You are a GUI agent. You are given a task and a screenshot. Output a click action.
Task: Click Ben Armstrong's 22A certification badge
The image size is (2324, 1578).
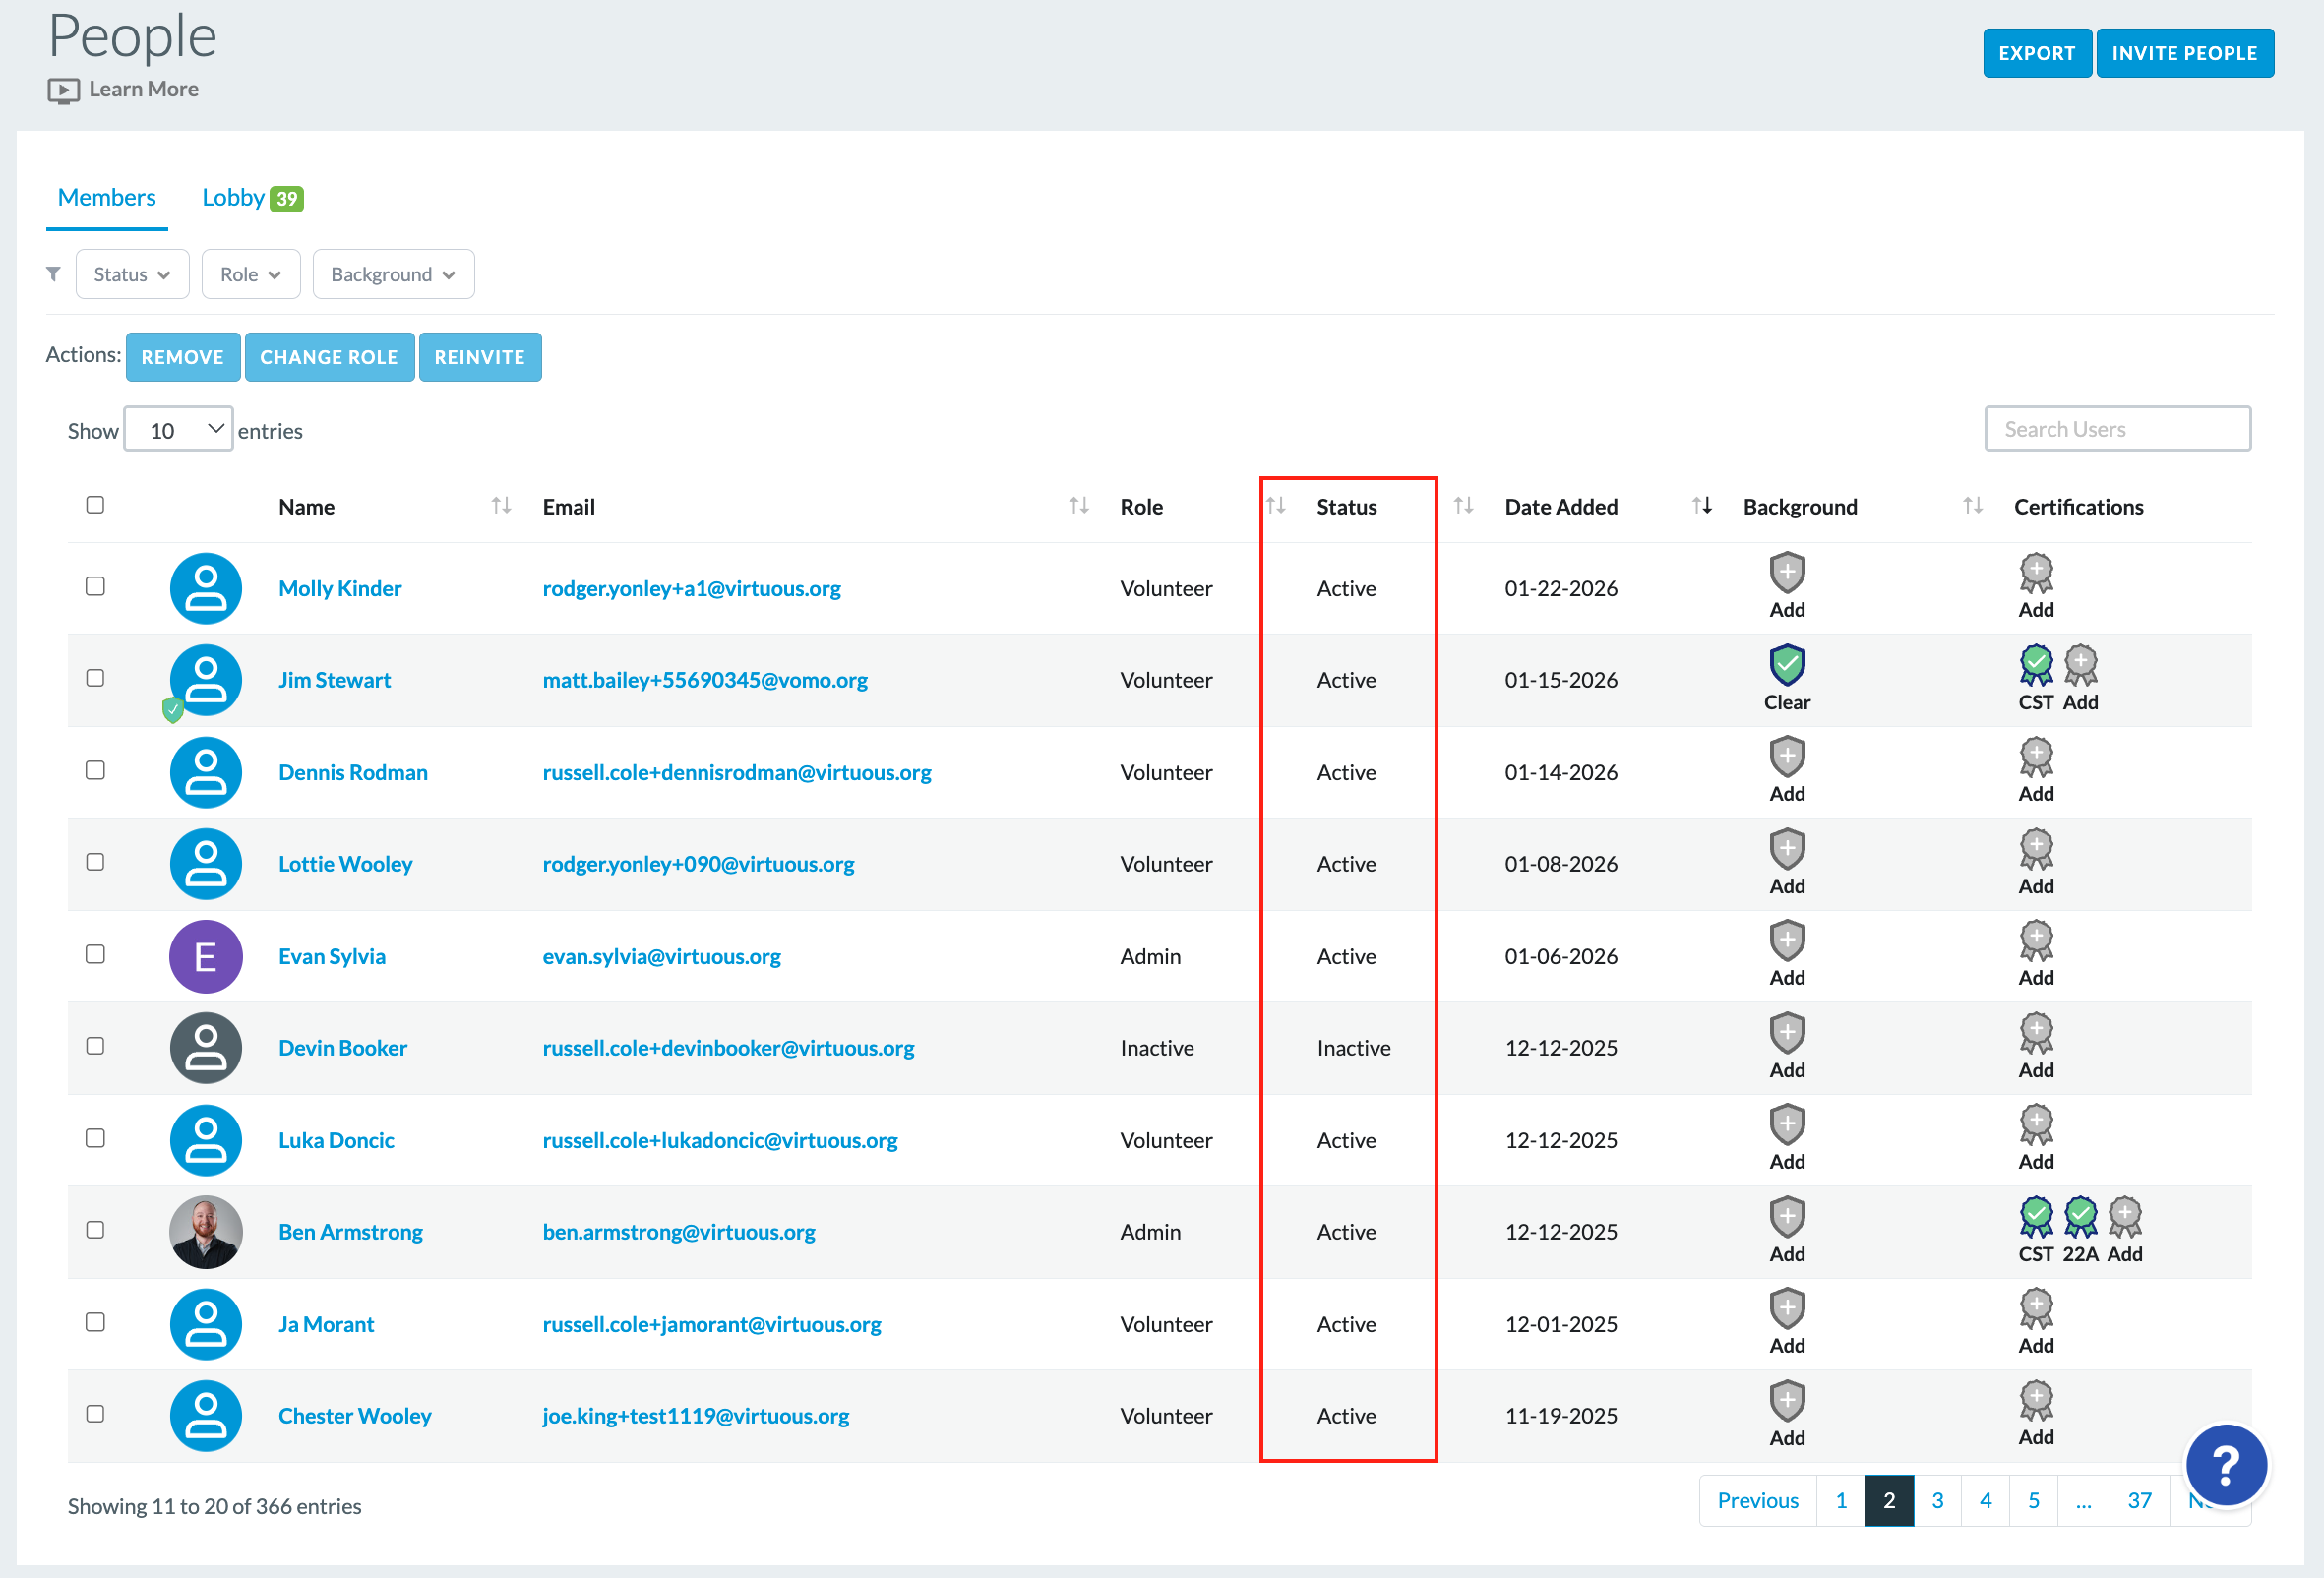pos(2080,1217)
